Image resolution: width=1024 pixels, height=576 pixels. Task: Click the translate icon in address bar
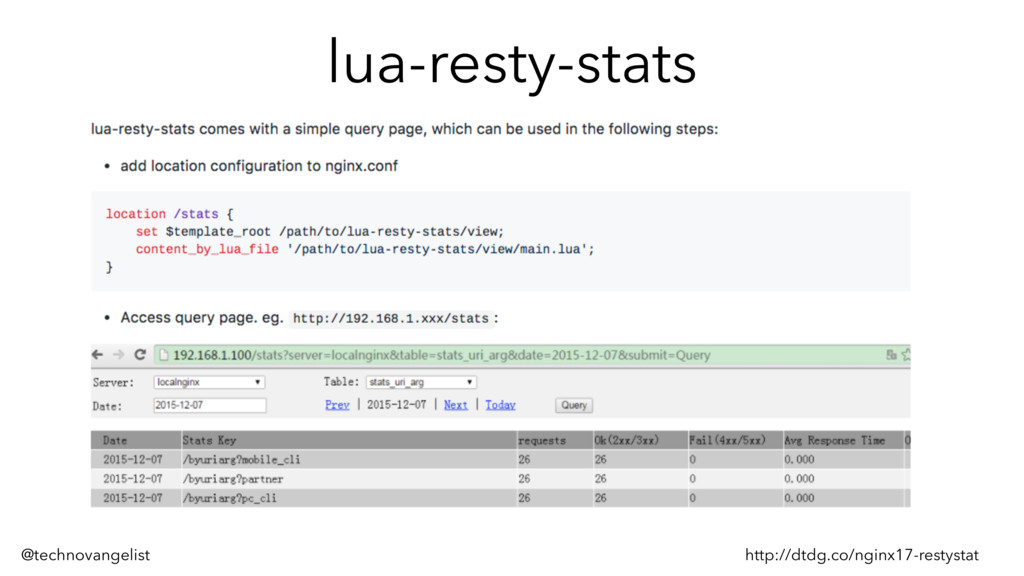pos(890,355)
